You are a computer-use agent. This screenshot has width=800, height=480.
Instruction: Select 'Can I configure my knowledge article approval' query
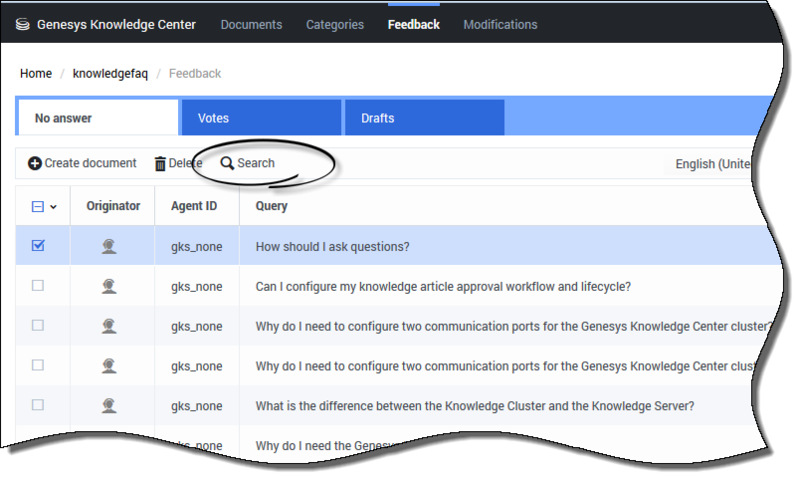coord(443,287)
